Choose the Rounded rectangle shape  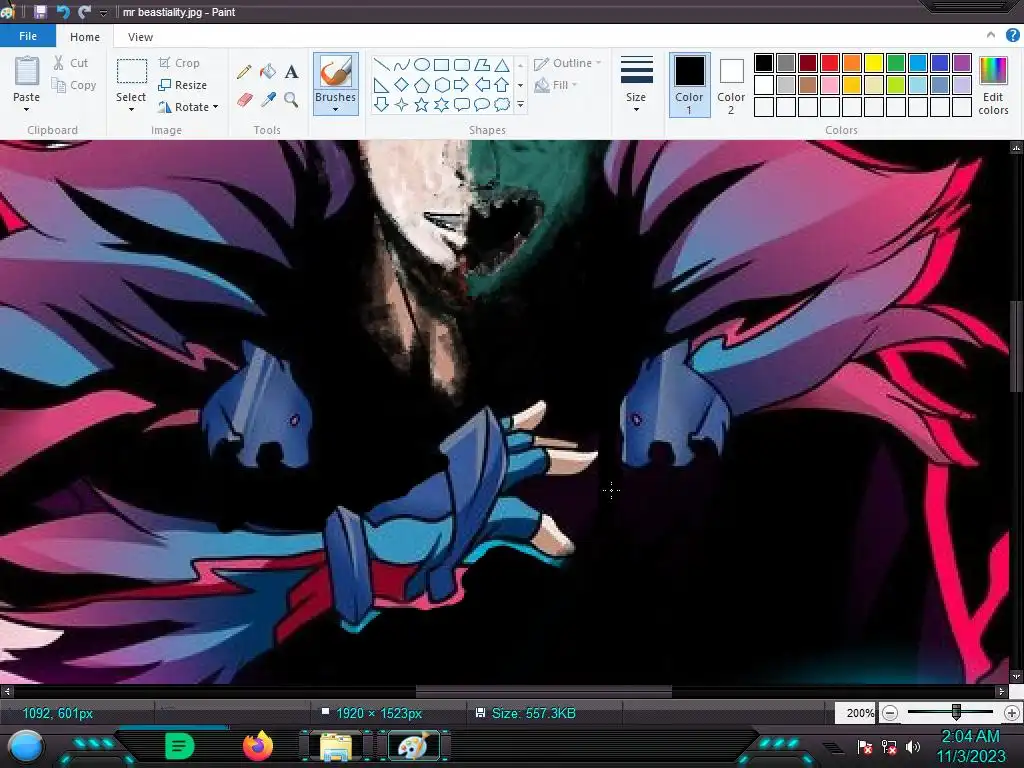[x=462, y=65]
